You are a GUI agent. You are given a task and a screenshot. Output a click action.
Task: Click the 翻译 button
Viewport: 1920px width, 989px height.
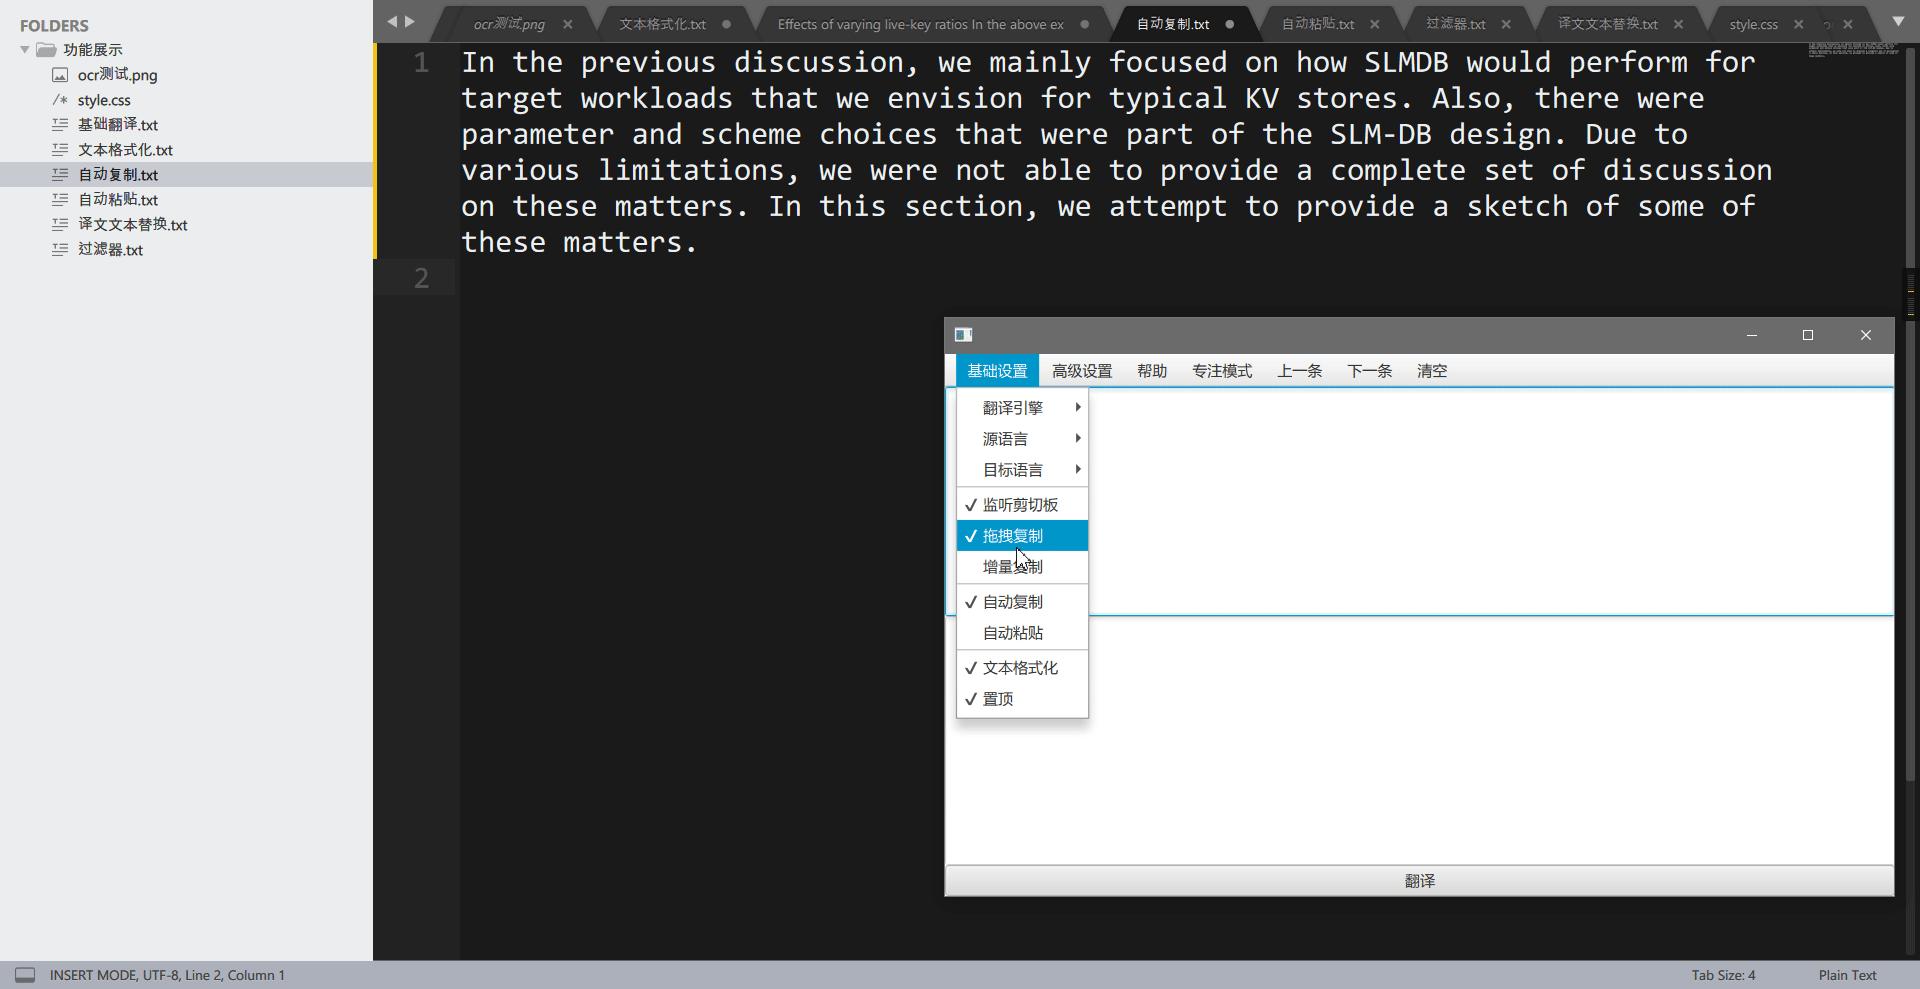1419,881
